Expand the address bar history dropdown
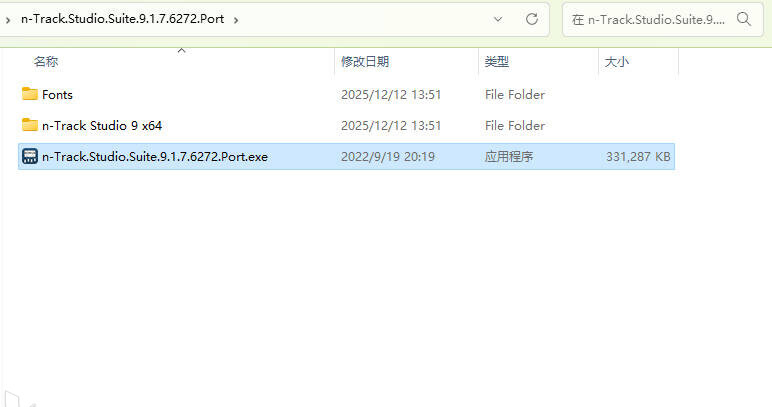Image resolution: width=772 pixels, height=407 pixels. 498,19
